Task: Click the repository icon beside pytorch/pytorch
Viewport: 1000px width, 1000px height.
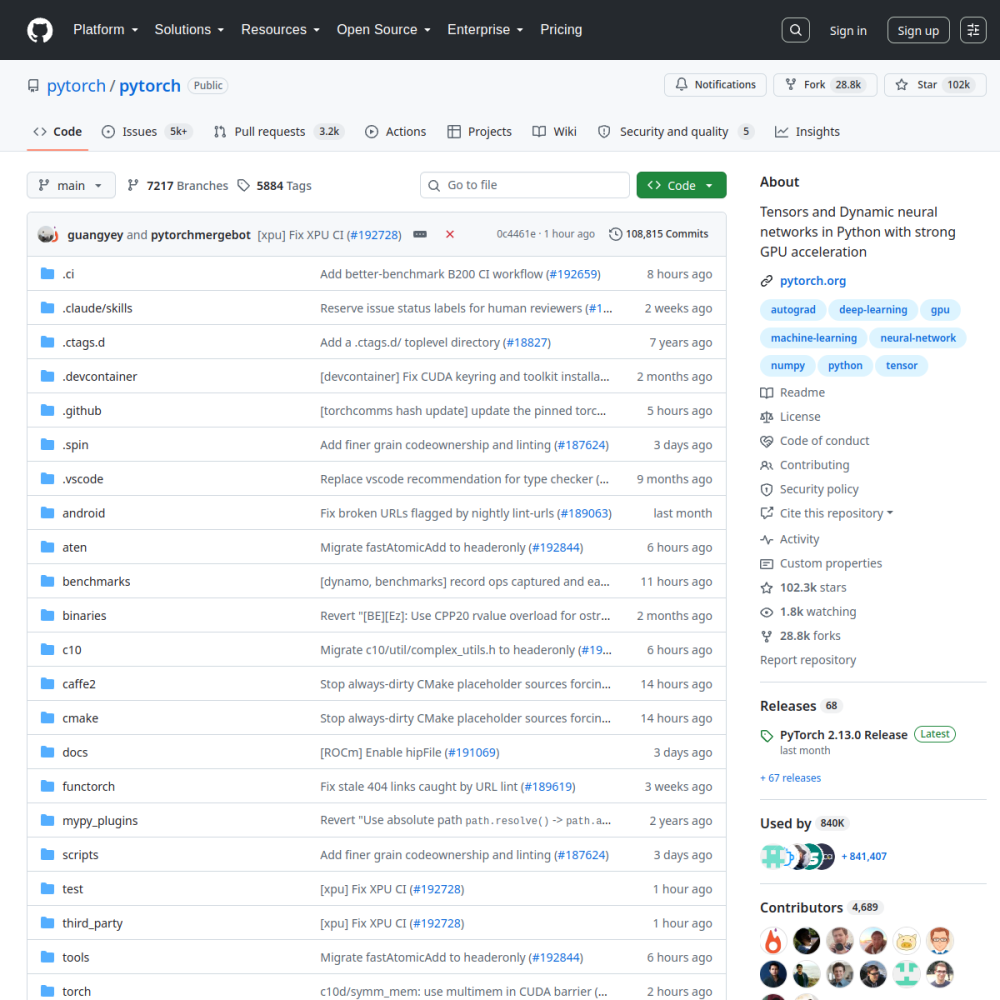Action: pos(33,85)
